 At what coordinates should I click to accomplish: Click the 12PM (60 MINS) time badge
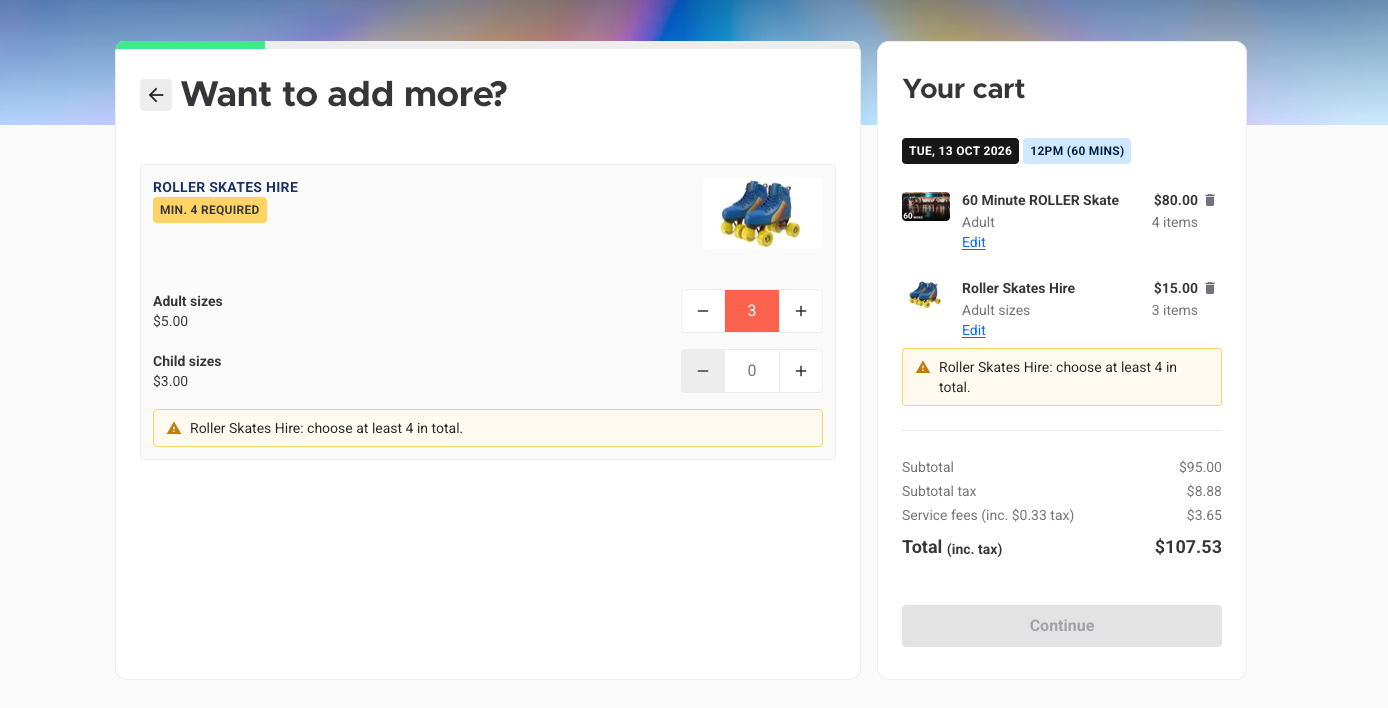(1077, 151)
